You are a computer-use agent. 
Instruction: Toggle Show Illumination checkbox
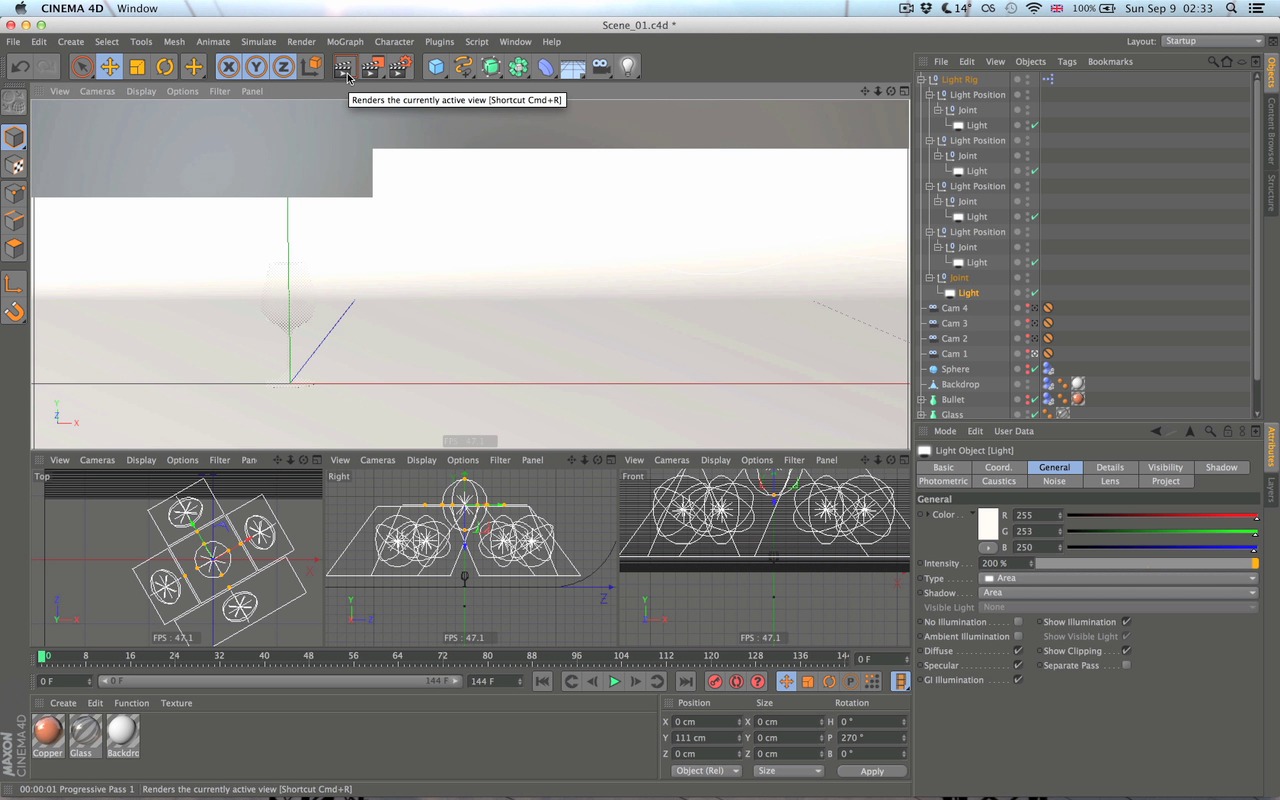click(x=1126, y=622)
